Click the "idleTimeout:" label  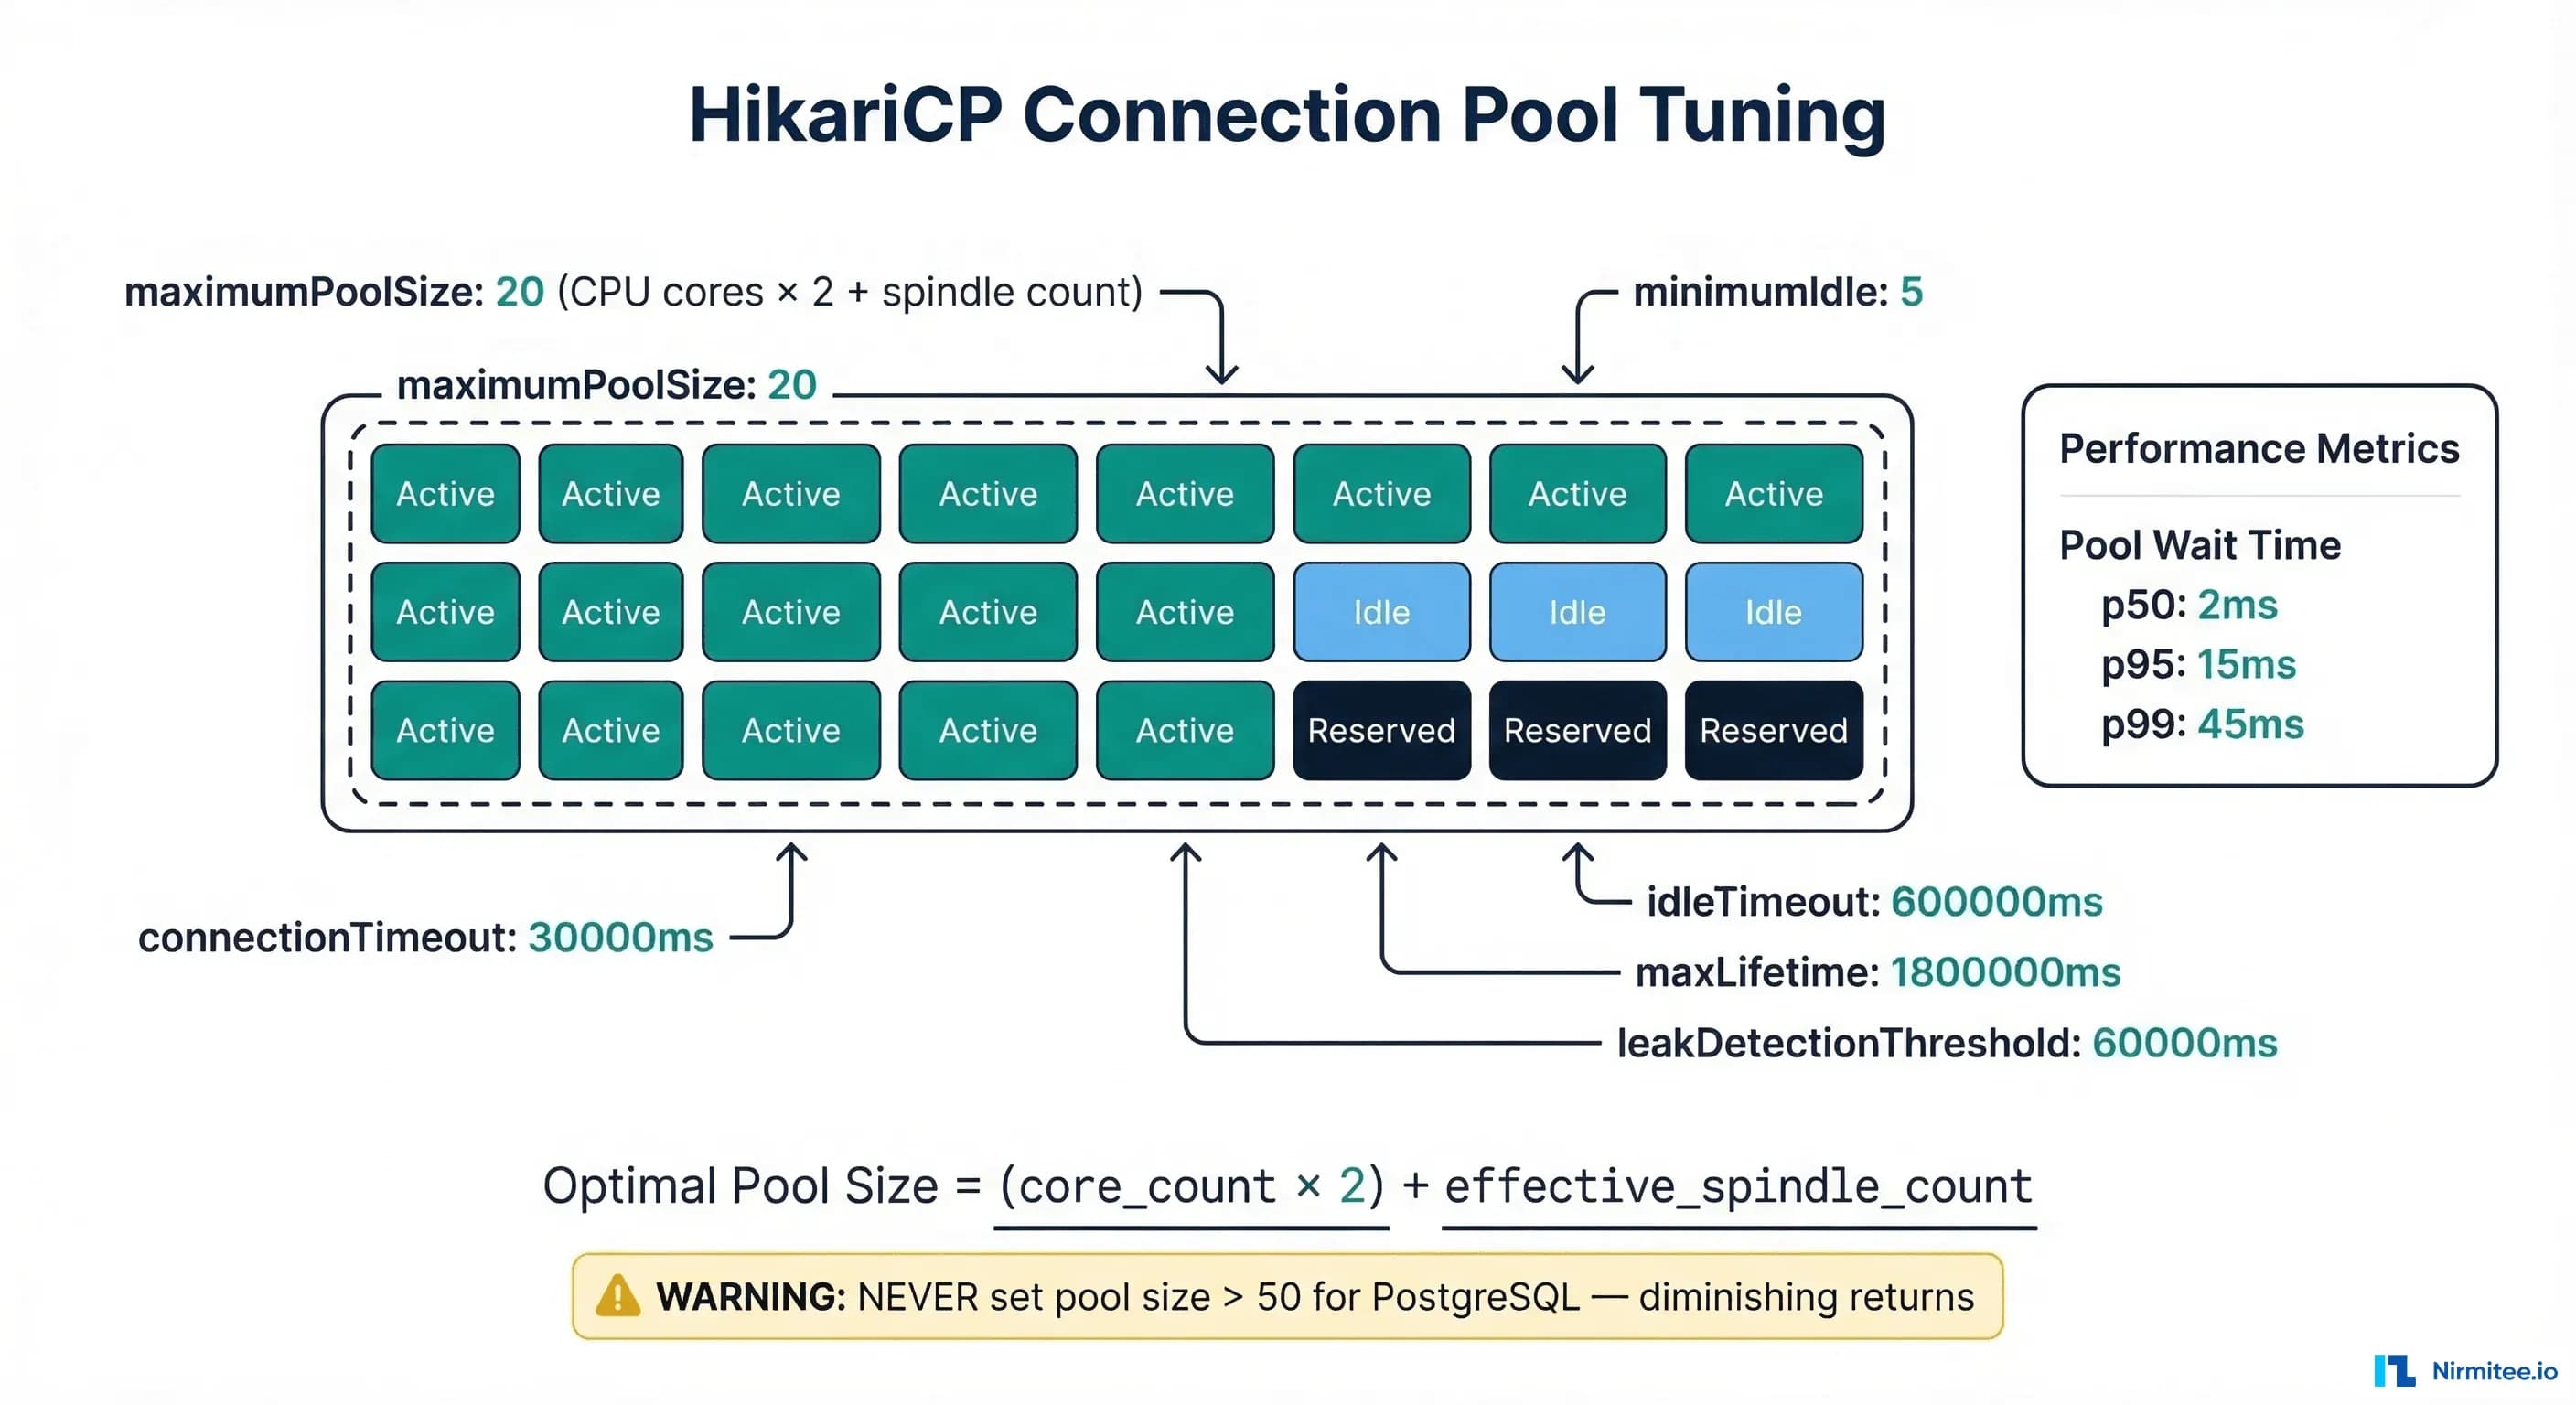pos(1763,901)
